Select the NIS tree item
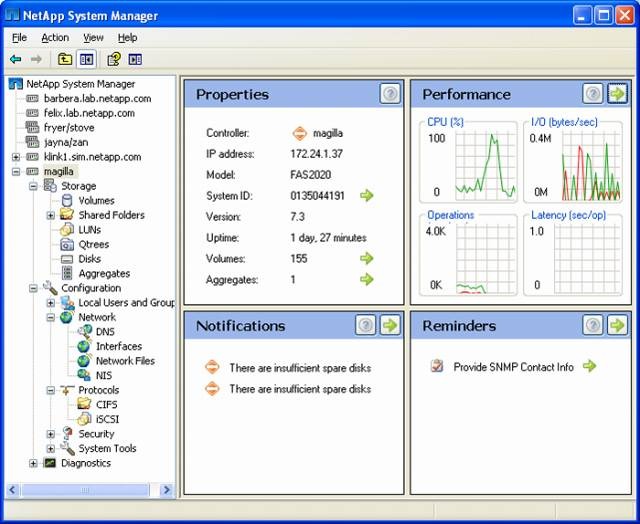Viewport: 640px width, 524px height. click(x=104, y=375)
